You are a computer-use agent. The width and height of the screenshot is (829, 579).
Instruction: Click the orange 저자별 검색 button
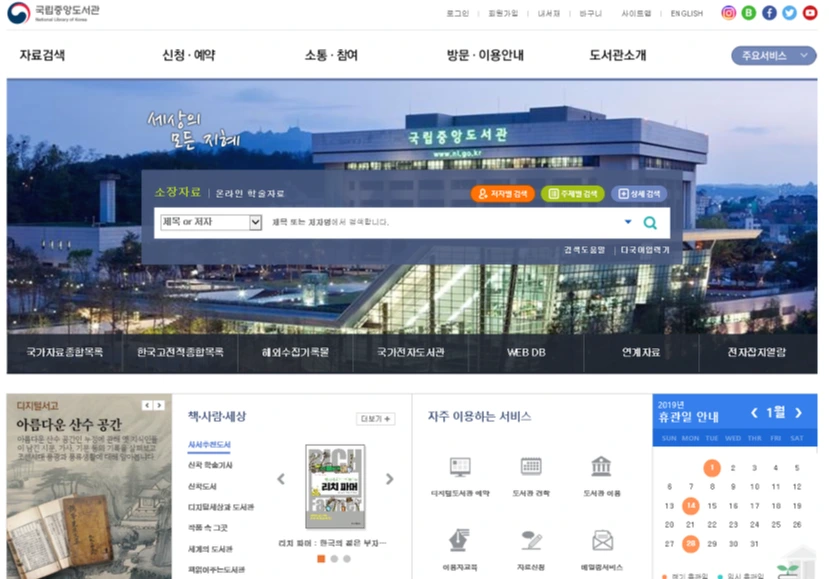coord(503,194)
